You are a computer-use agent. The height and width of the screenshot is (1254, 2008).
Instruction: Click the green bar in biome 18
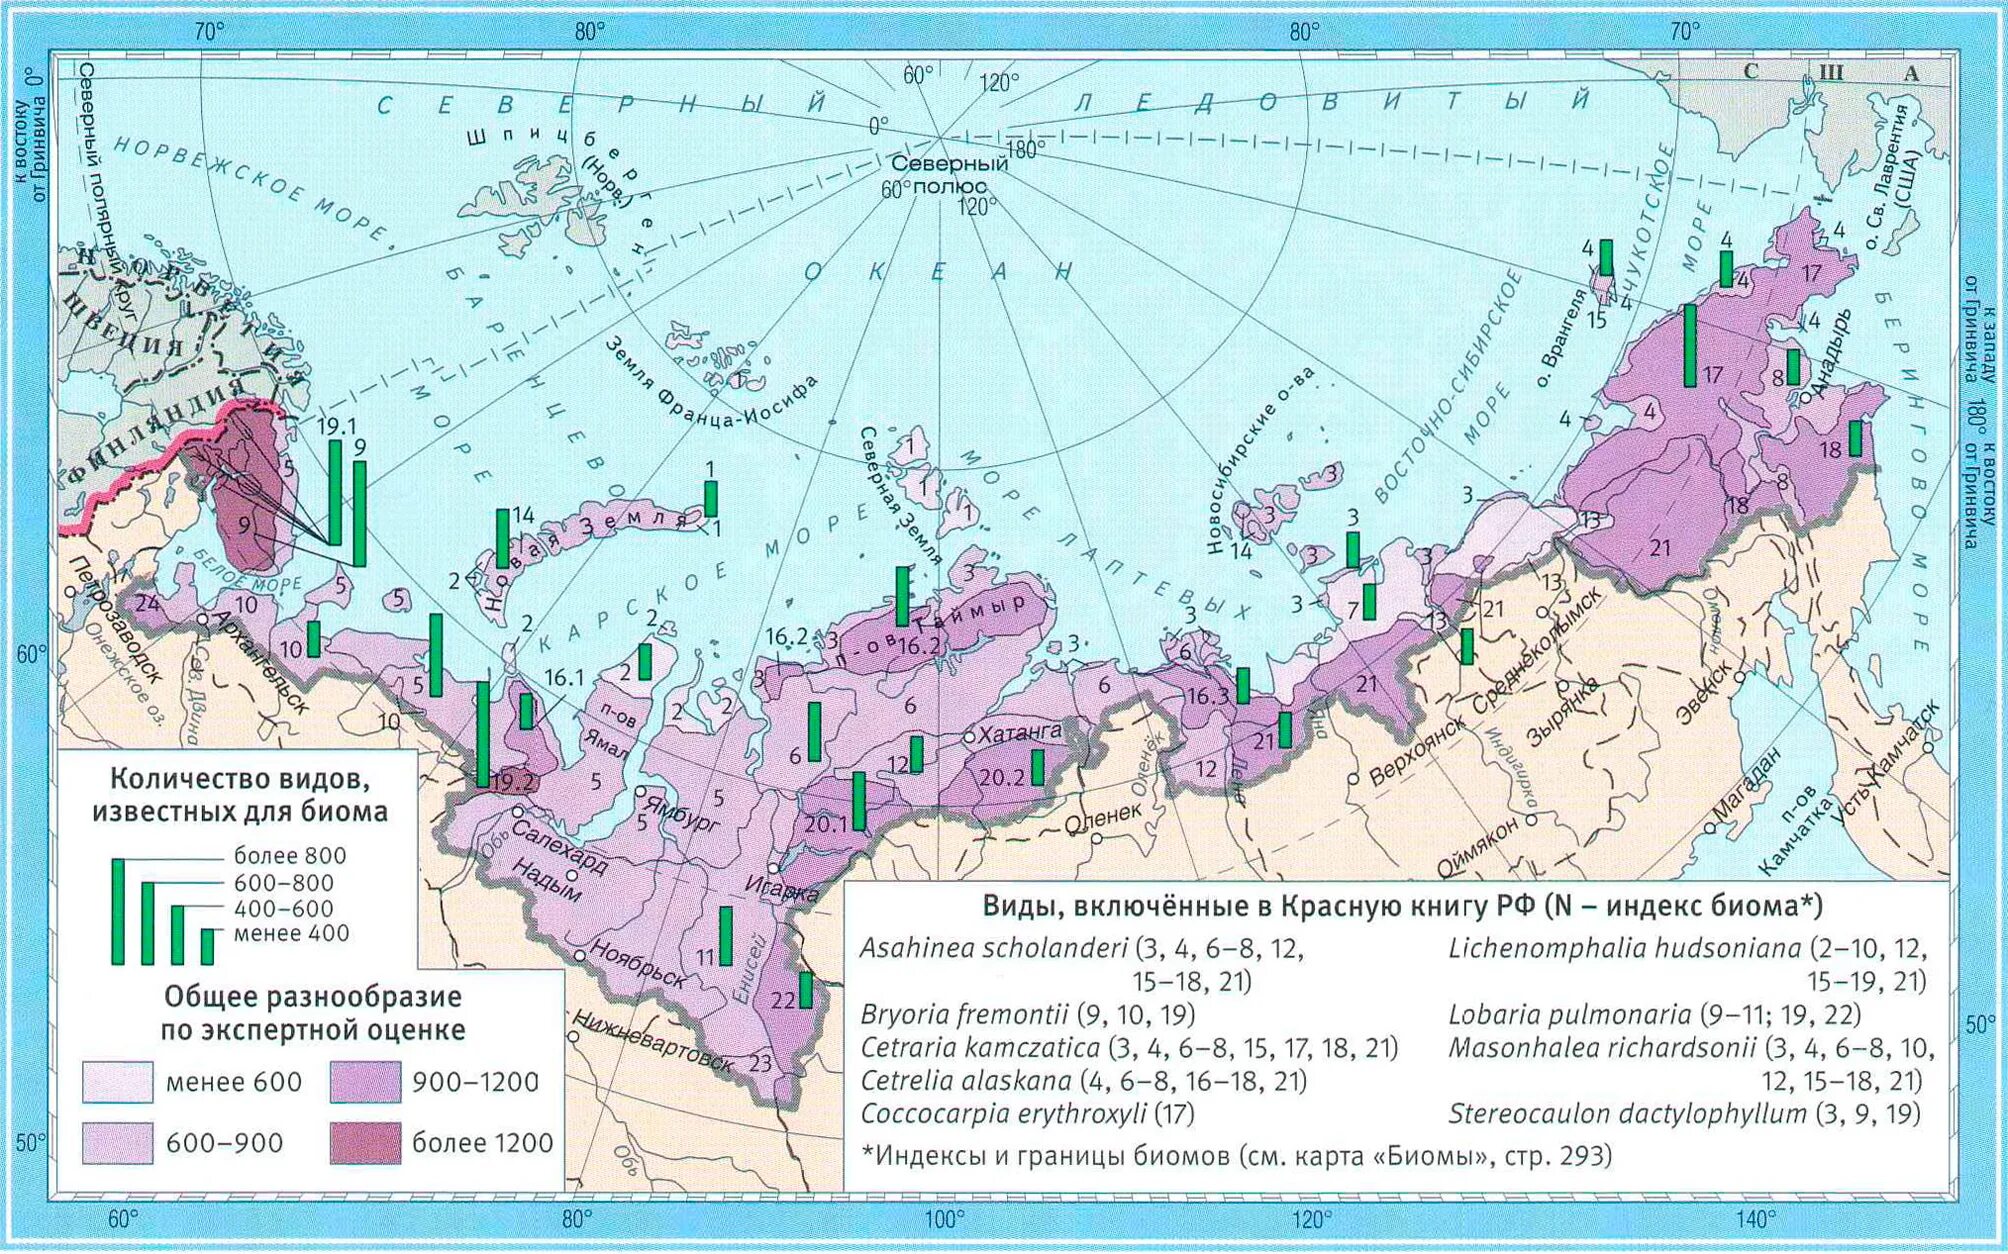tap(1855, 438)
